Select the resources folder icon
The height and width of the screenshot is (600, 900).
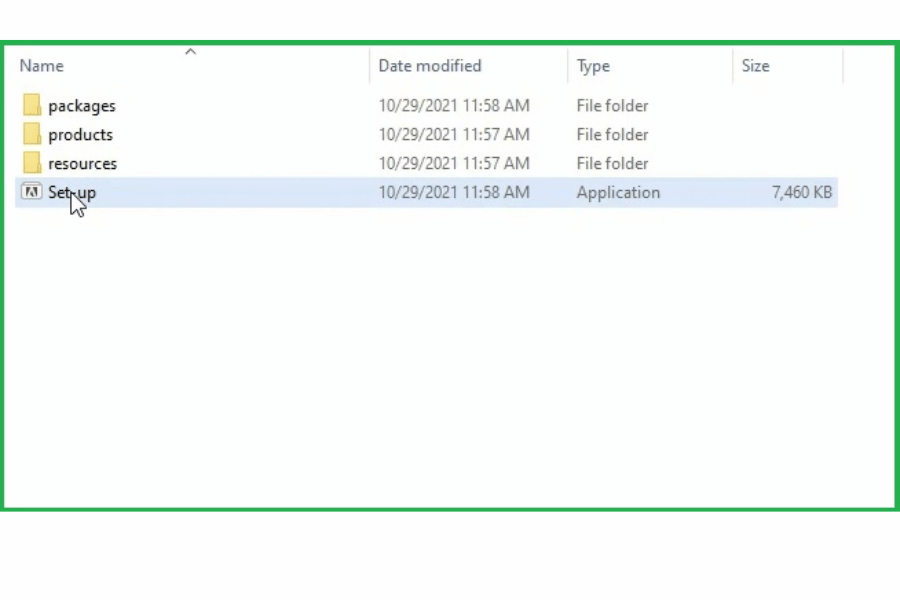point(31,163)
